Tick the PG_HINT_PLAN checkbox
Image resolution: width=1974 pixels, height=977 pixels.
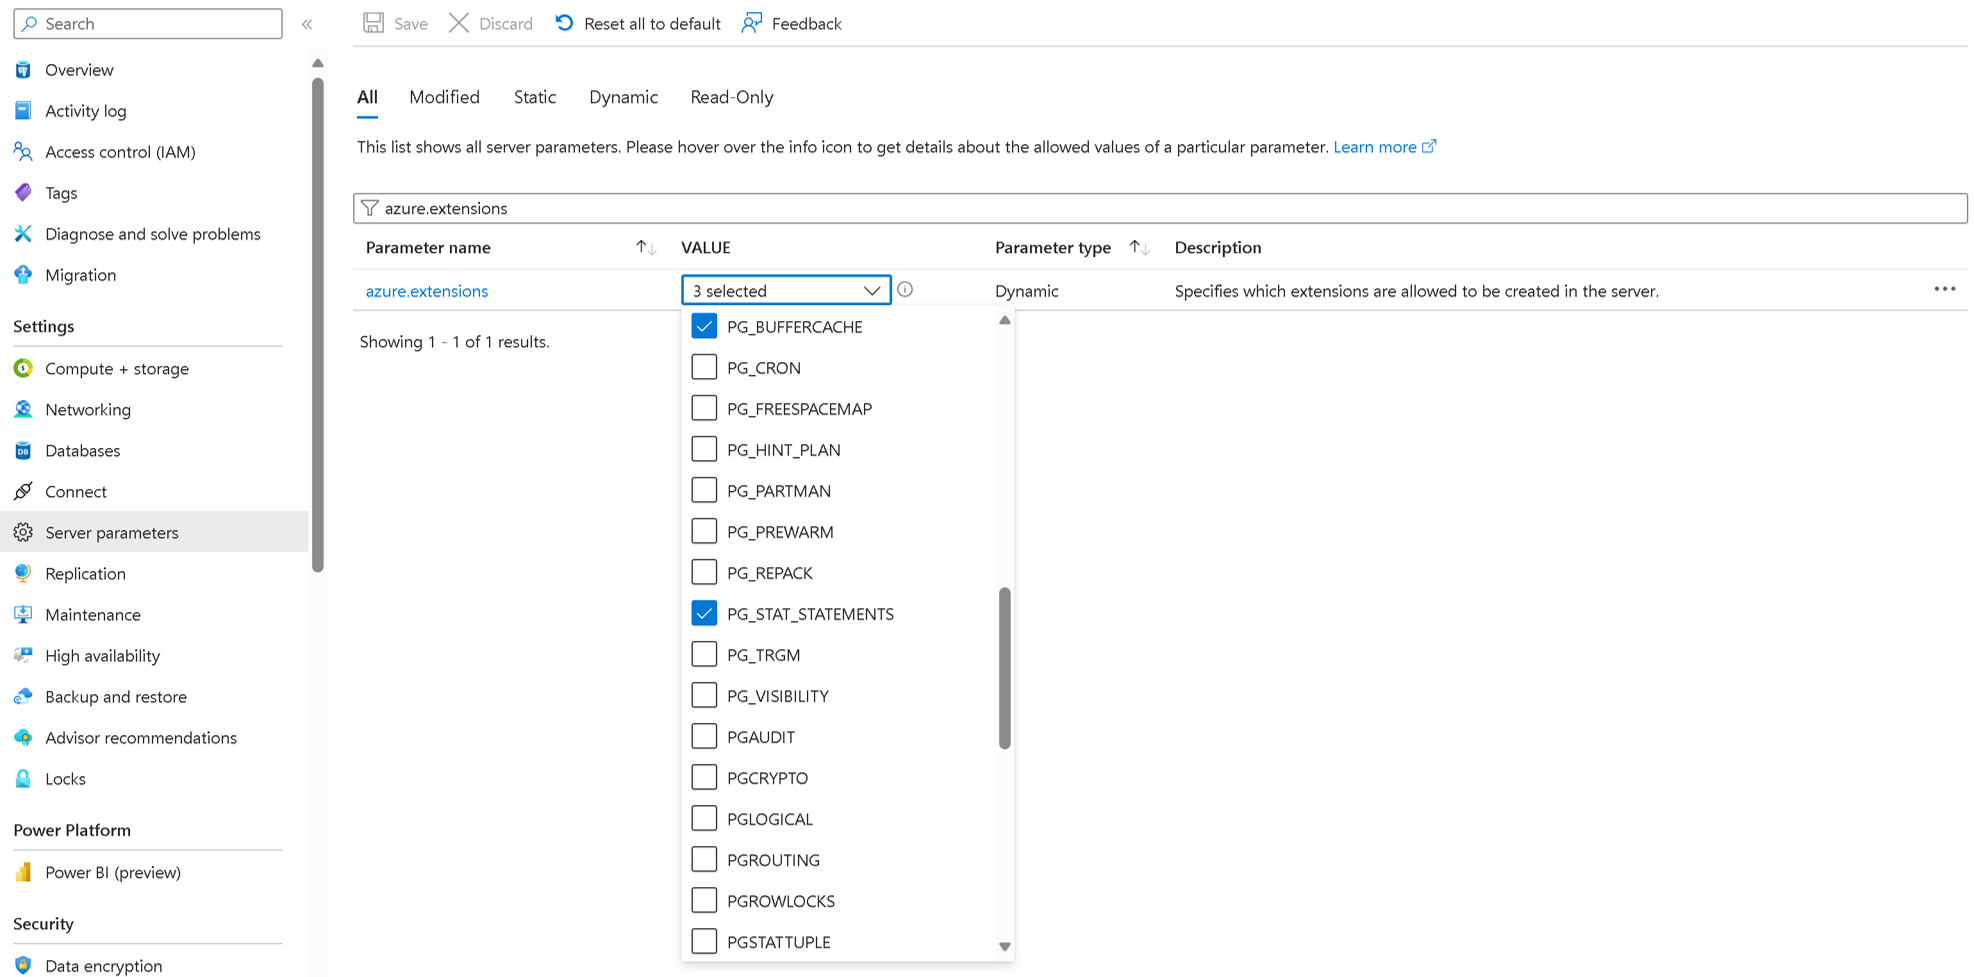pos(704,450)
